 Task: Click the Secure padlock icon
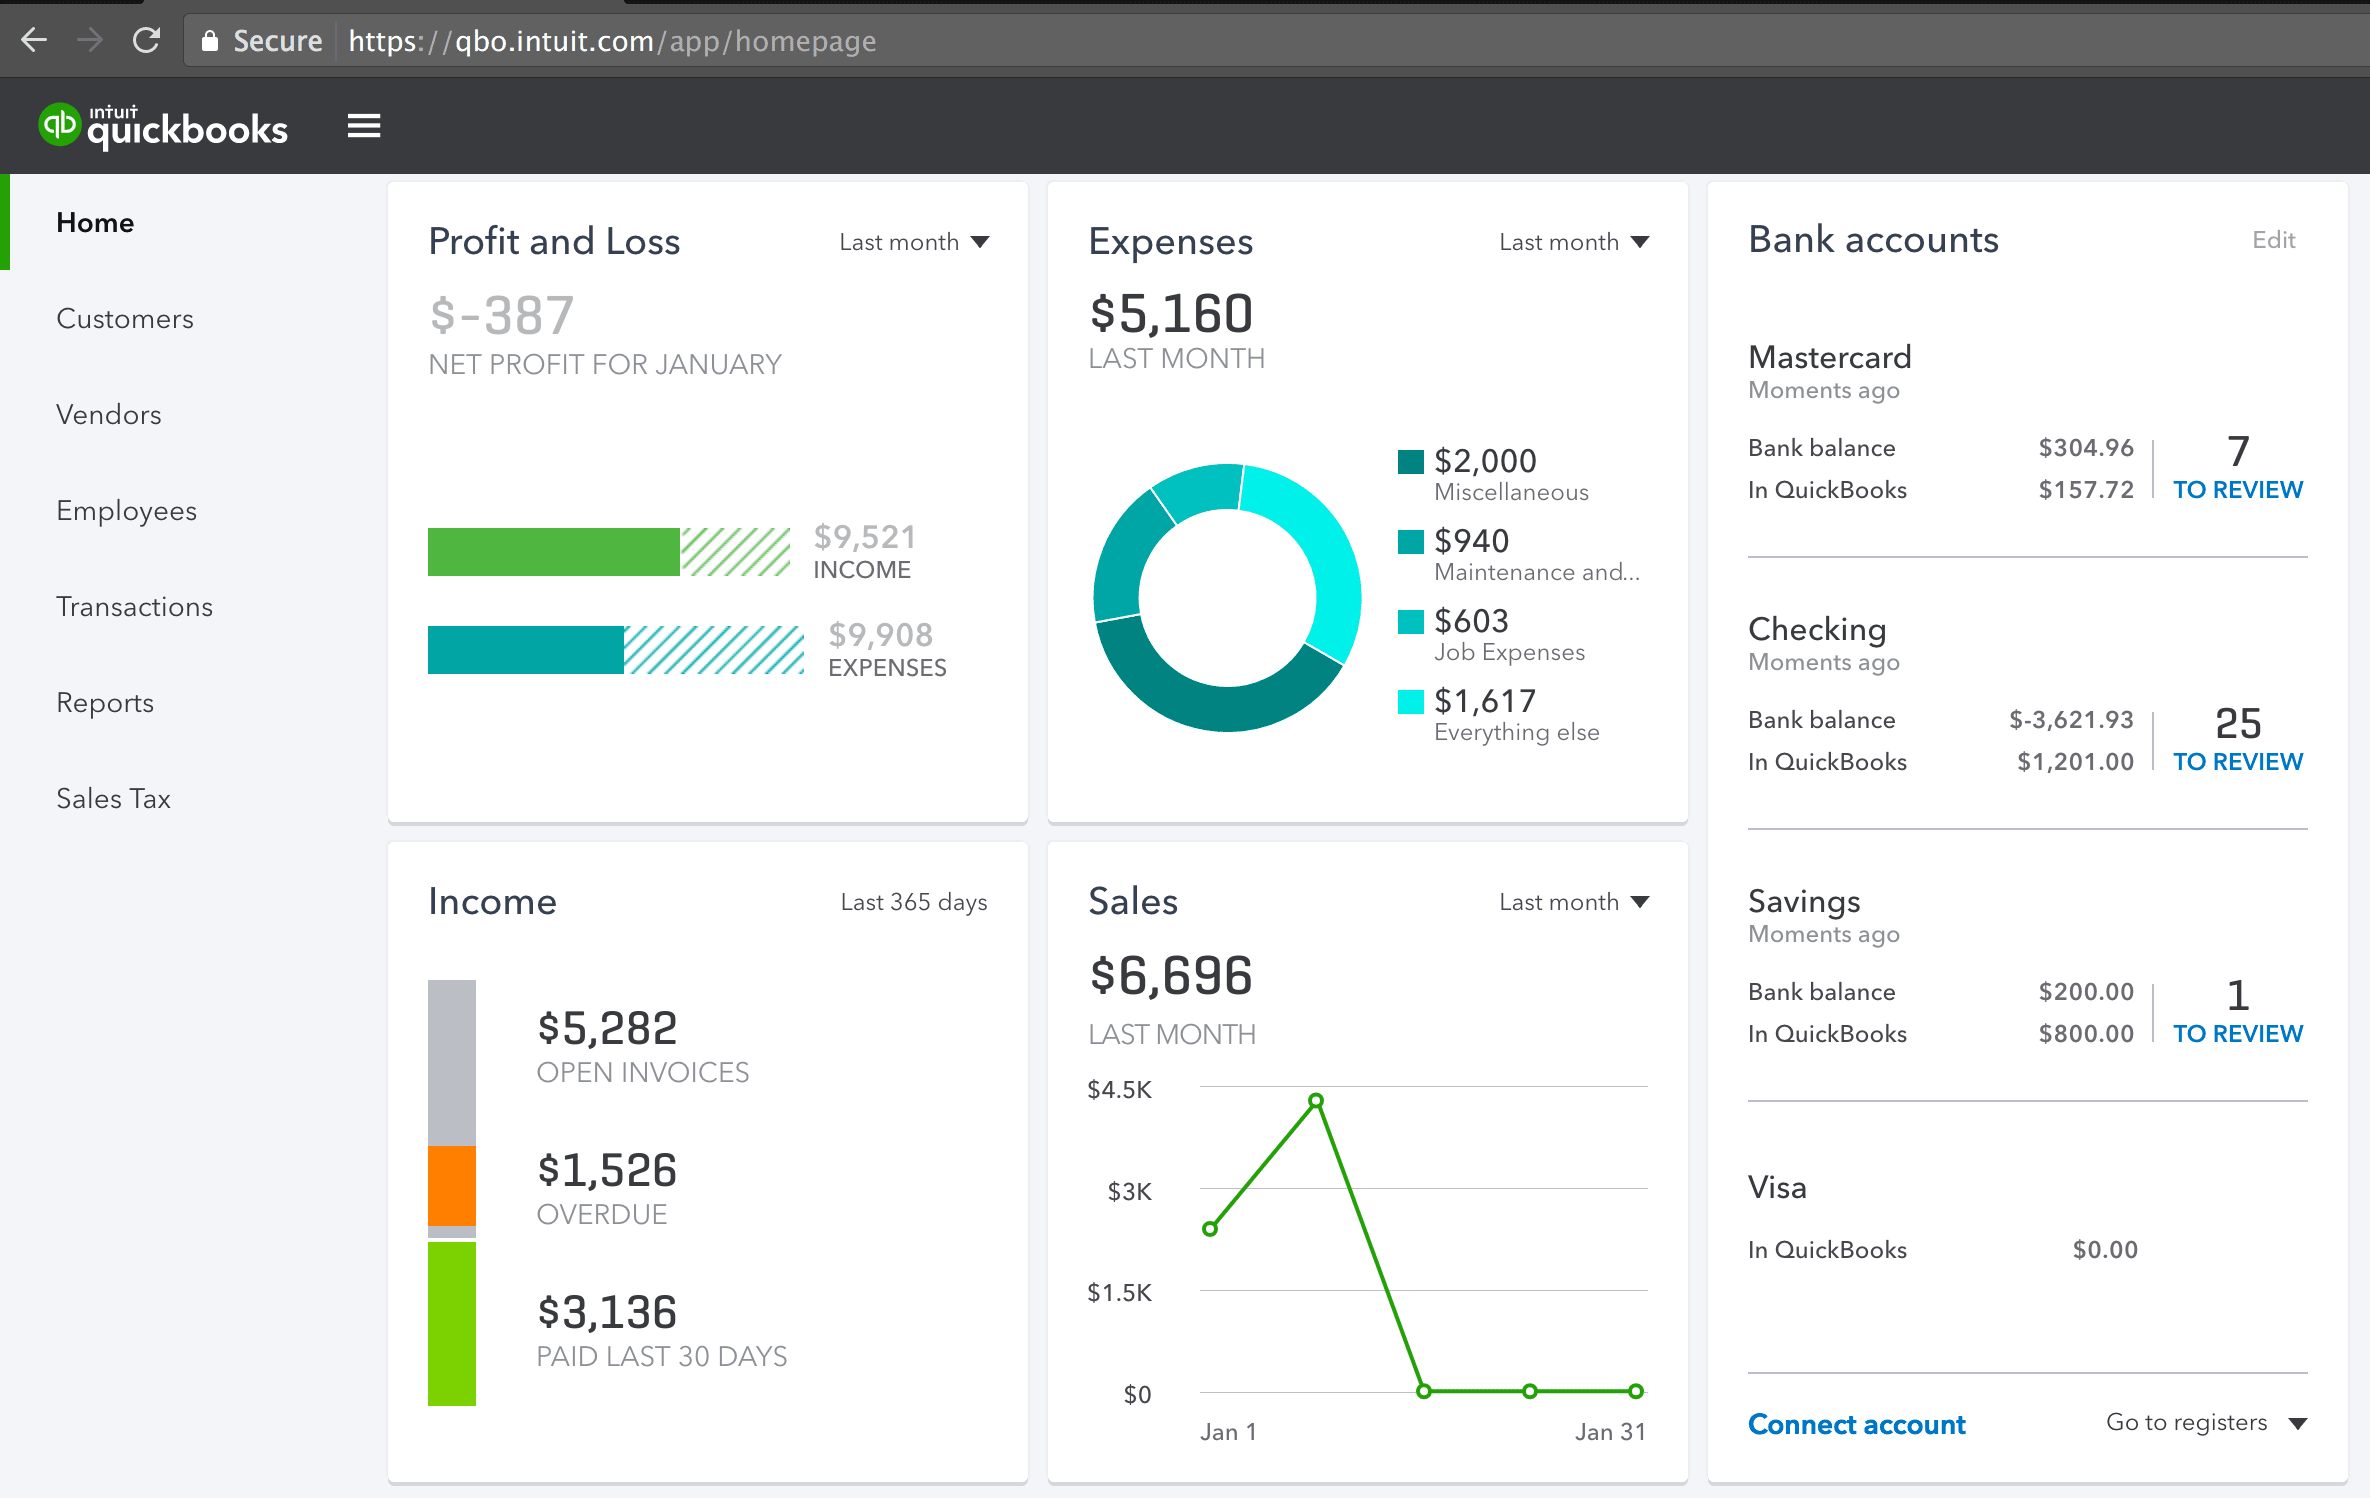[211, 40]
